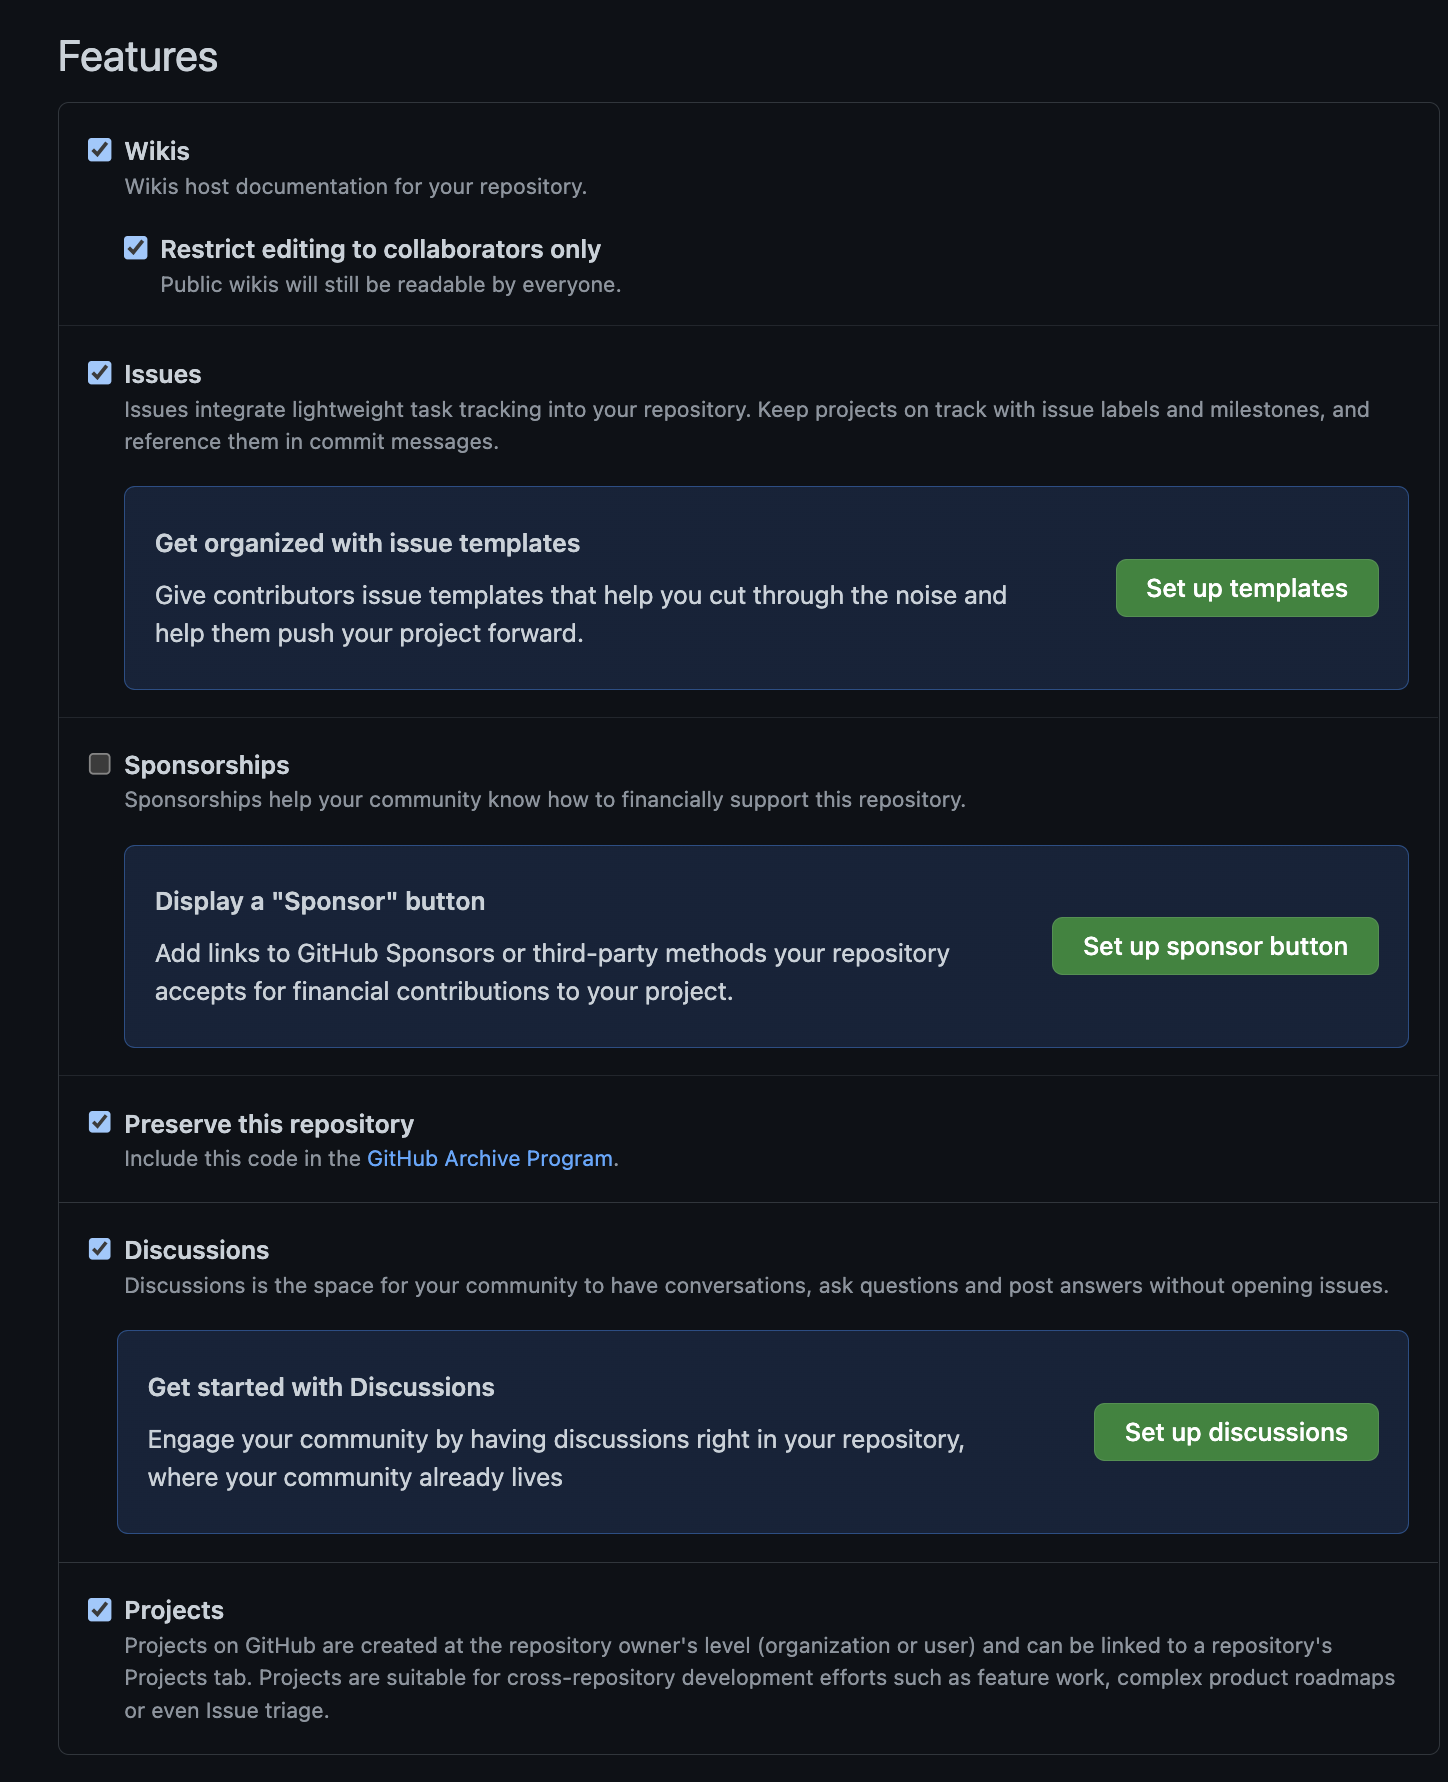Click the Preserve this repository label
1448x1782 pixels.
[x=268, y=1124]
